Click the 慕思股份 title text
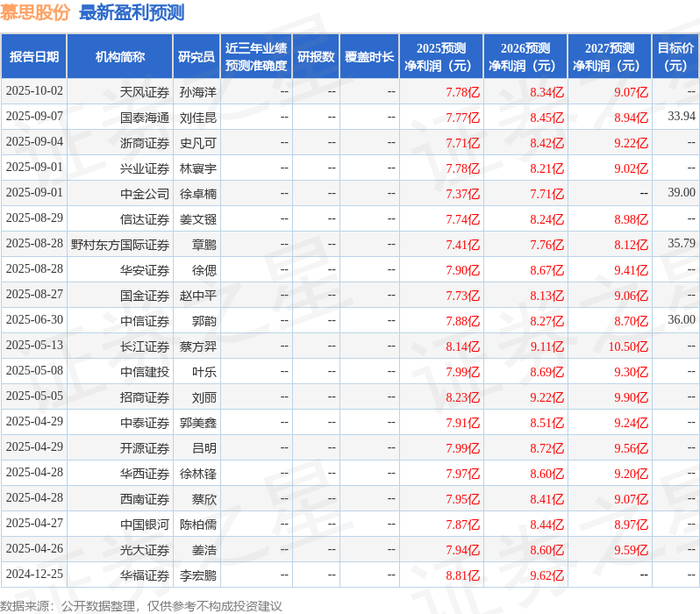Viewport: 700px width, 614px height. tap(35, 12)
